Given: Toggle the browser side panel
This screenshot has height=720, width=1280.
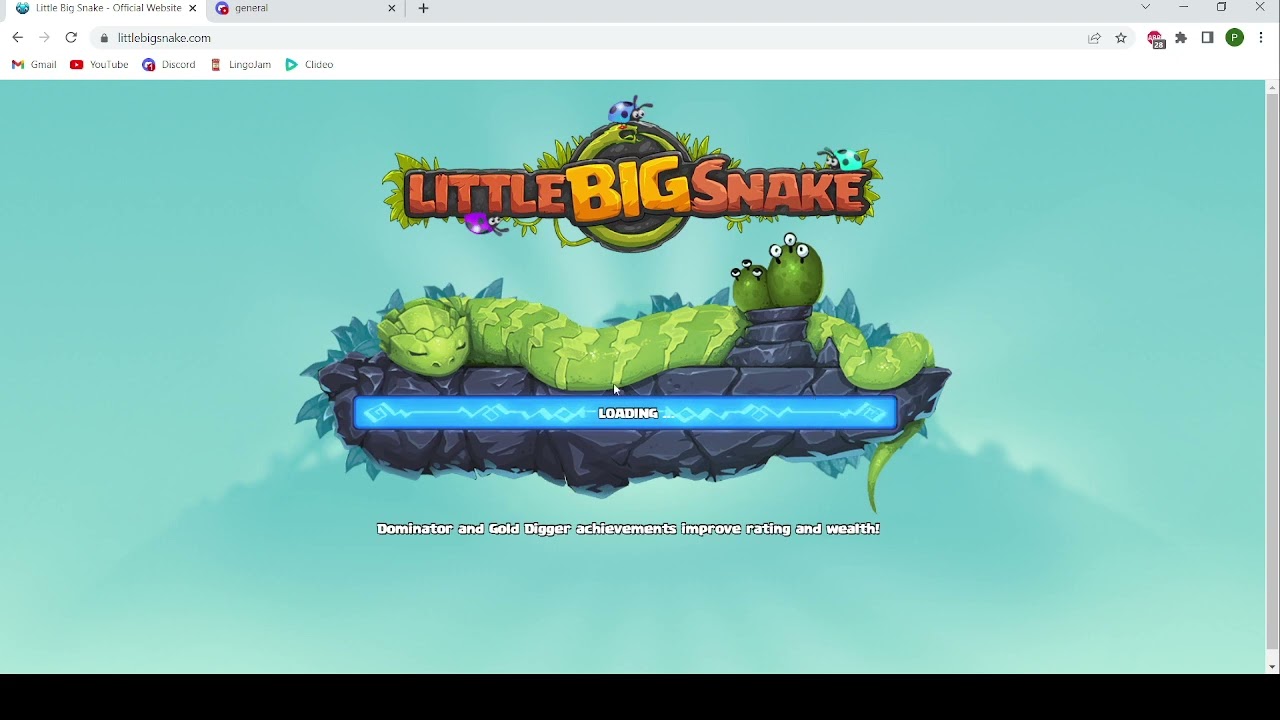Looking at the screenshot, I should tap(1208, 38).
